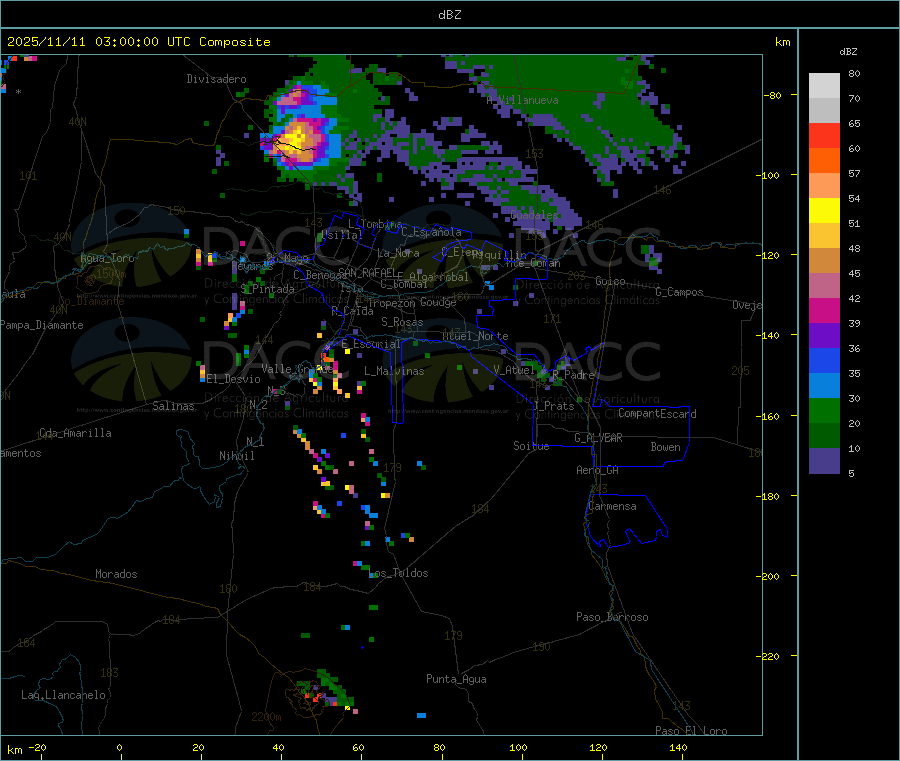This screenshot has width=900, height=761.
Task: Click the 'Agua_Toro' map label
Action: pos(107,258)
